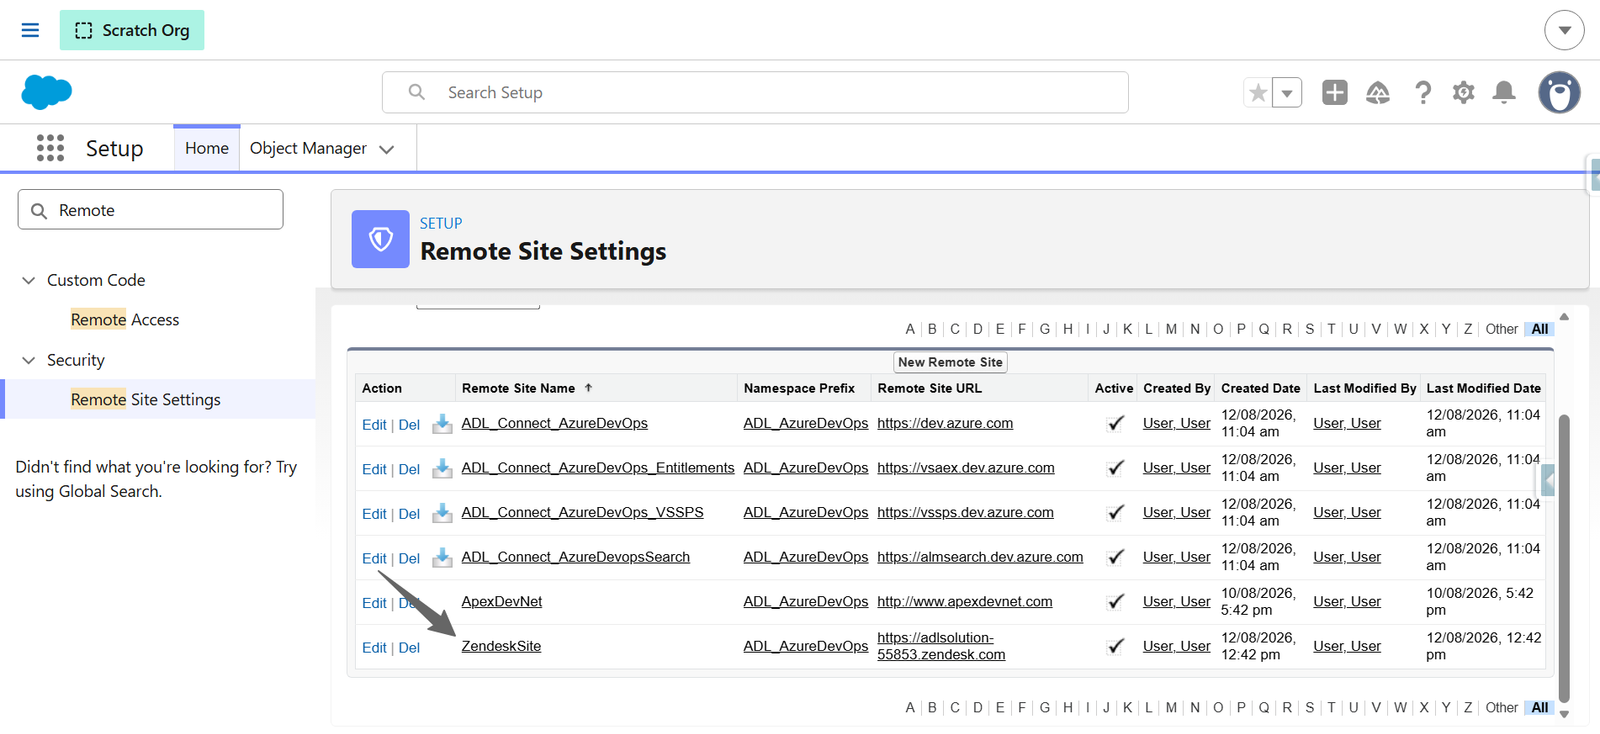
Task: Open the ADL_Connect_AzureDevOps_Entitlements site link
Action: pos(598,468)
